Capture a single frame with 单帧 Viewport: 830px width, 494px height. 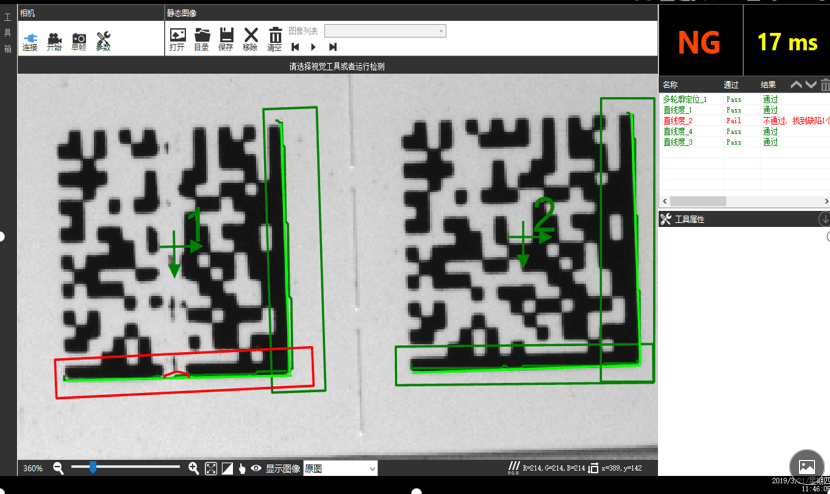78,39
